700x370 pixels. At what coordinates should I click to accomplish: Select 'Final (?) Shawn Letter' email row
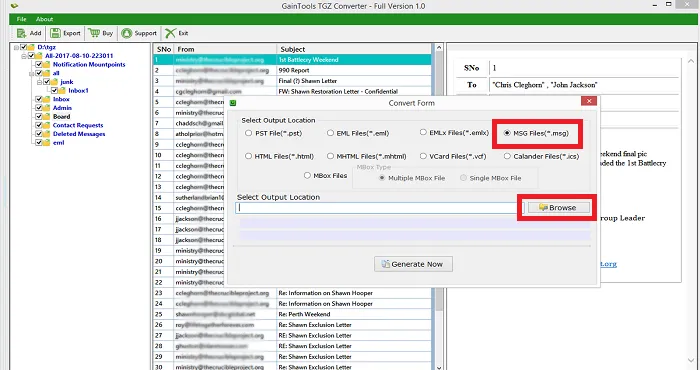coord(292,81)
